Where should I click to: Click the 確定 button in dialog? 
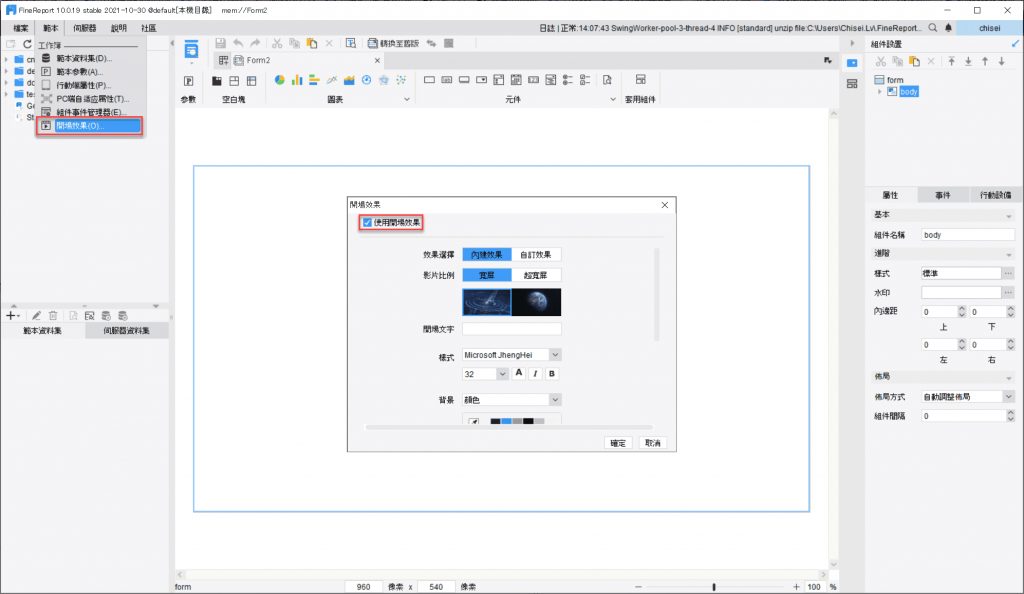618,443
